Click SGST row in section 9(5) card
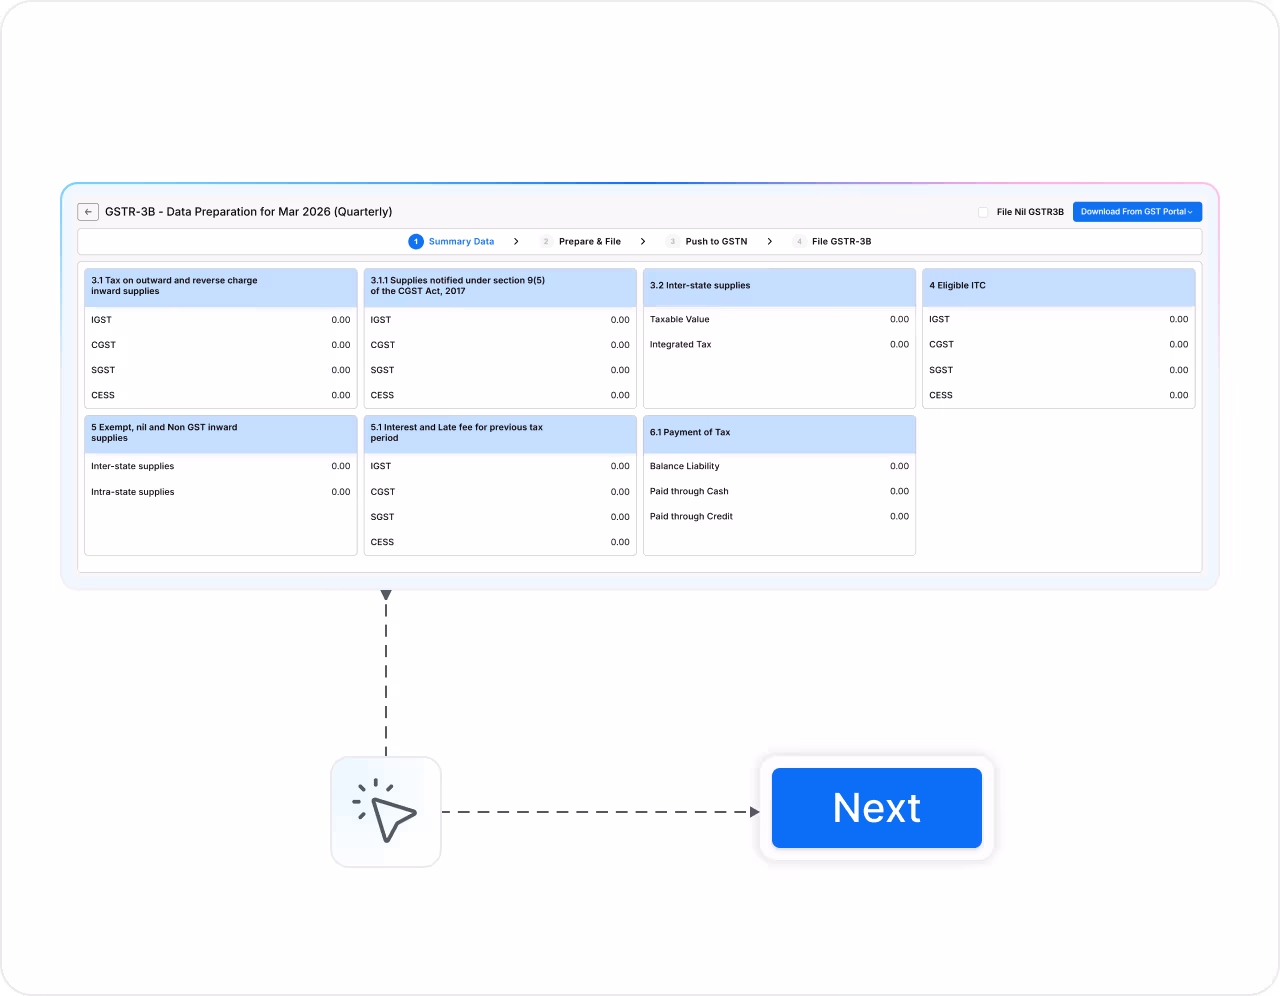Image resolution: width=1280 pixels, height=996 pixels. (500, 370)
